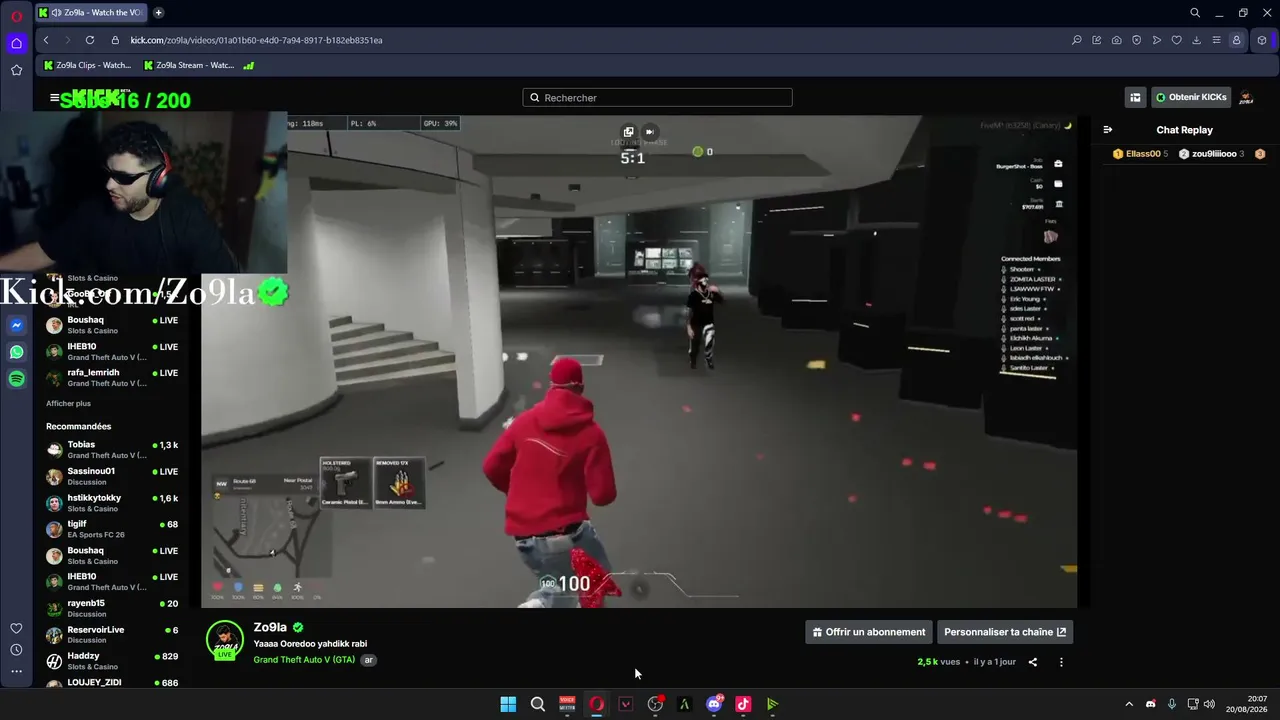Open sidebar history clock icon

pos(16,650)
